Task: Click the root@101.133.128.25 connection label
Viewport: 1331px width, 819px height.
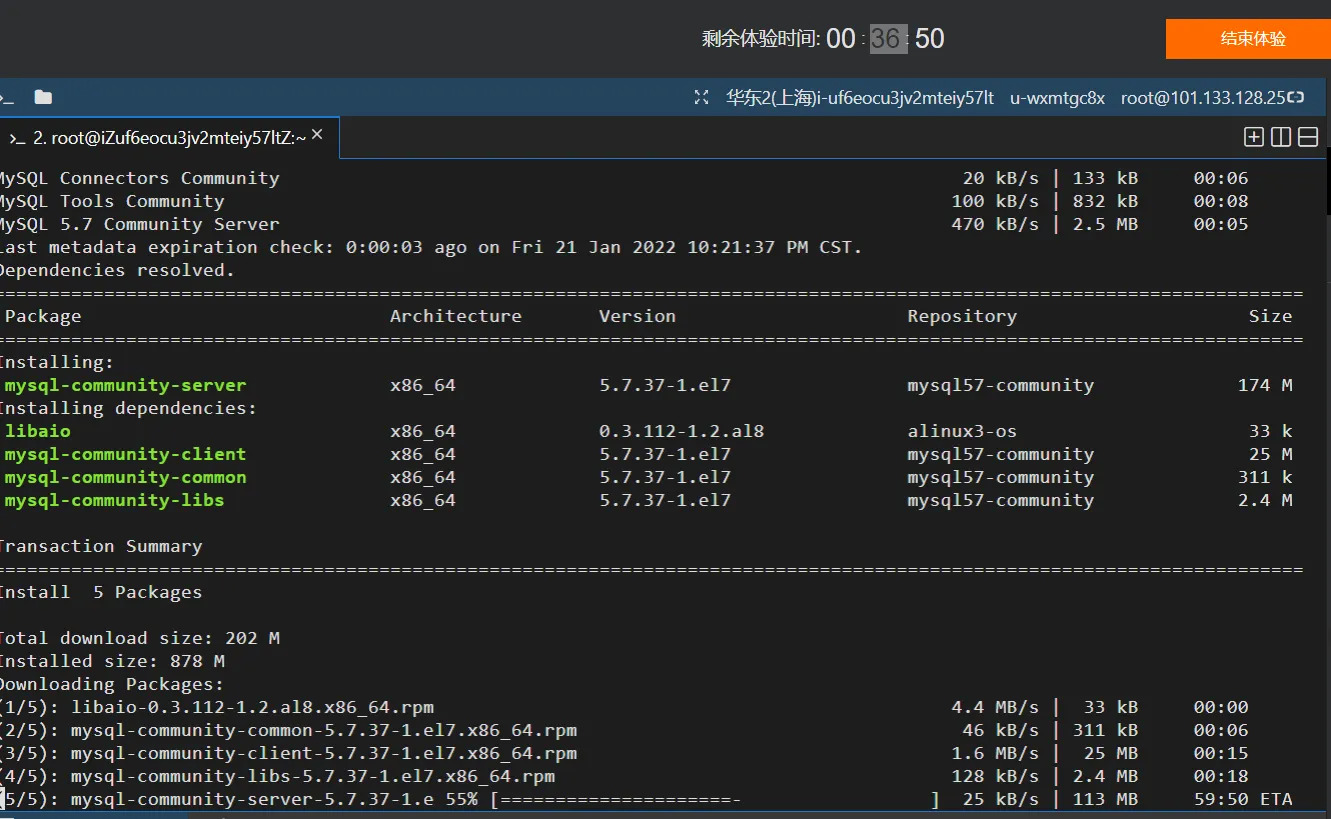Action: click(x=1202, y=97)
